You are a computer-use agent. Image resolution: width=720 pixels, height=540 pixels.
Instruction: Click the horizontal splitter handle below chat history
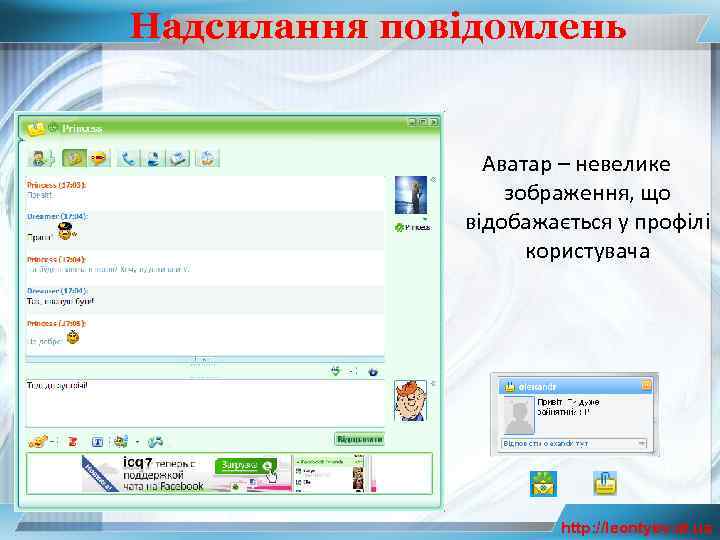(201, 360)
